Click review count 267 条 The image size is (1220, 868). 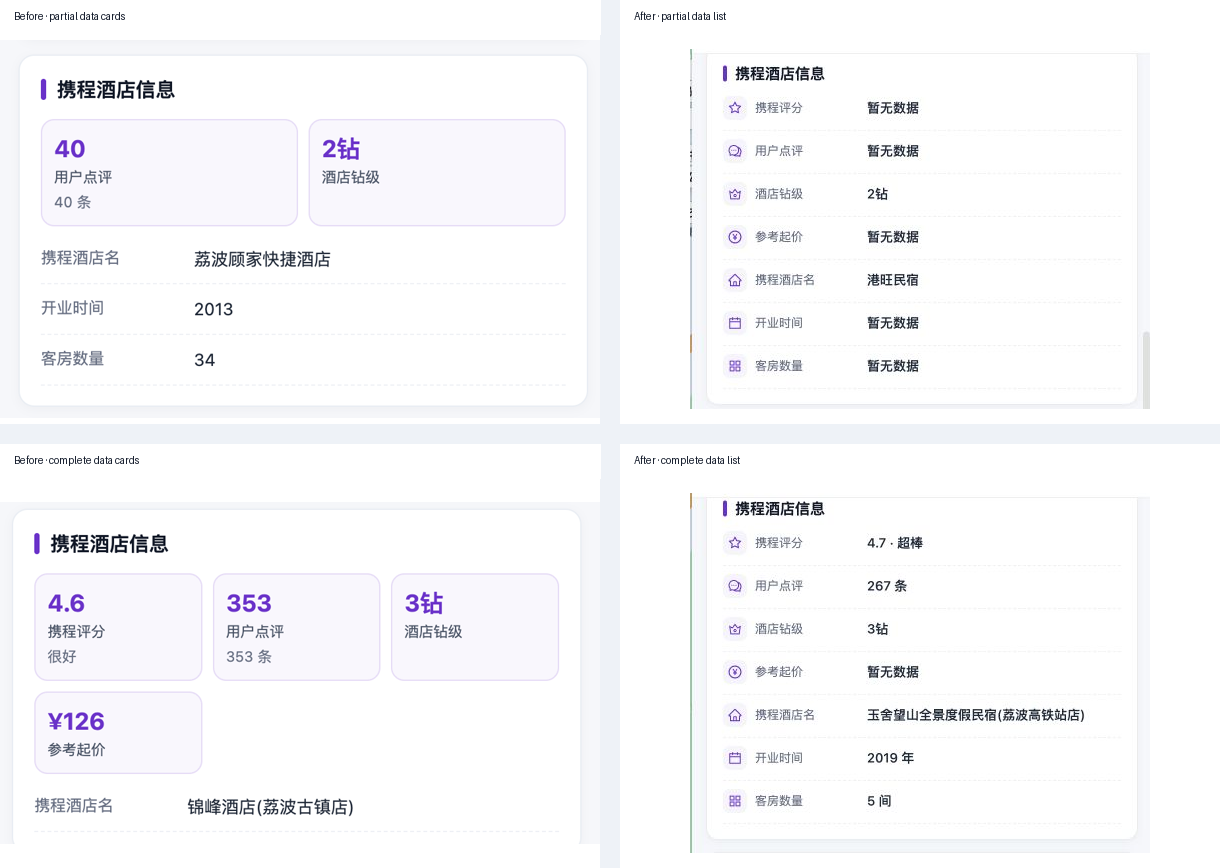(x=887, y=586)
